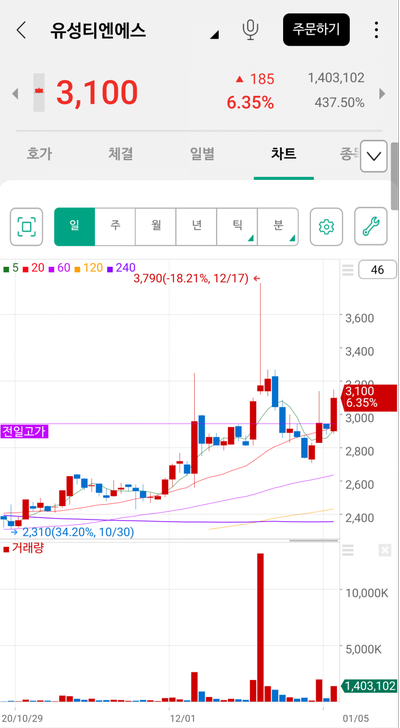Tap the 12/01 date axis label
Image resolution: width=400 pixels, height=728 pixels.
point(183,718)
